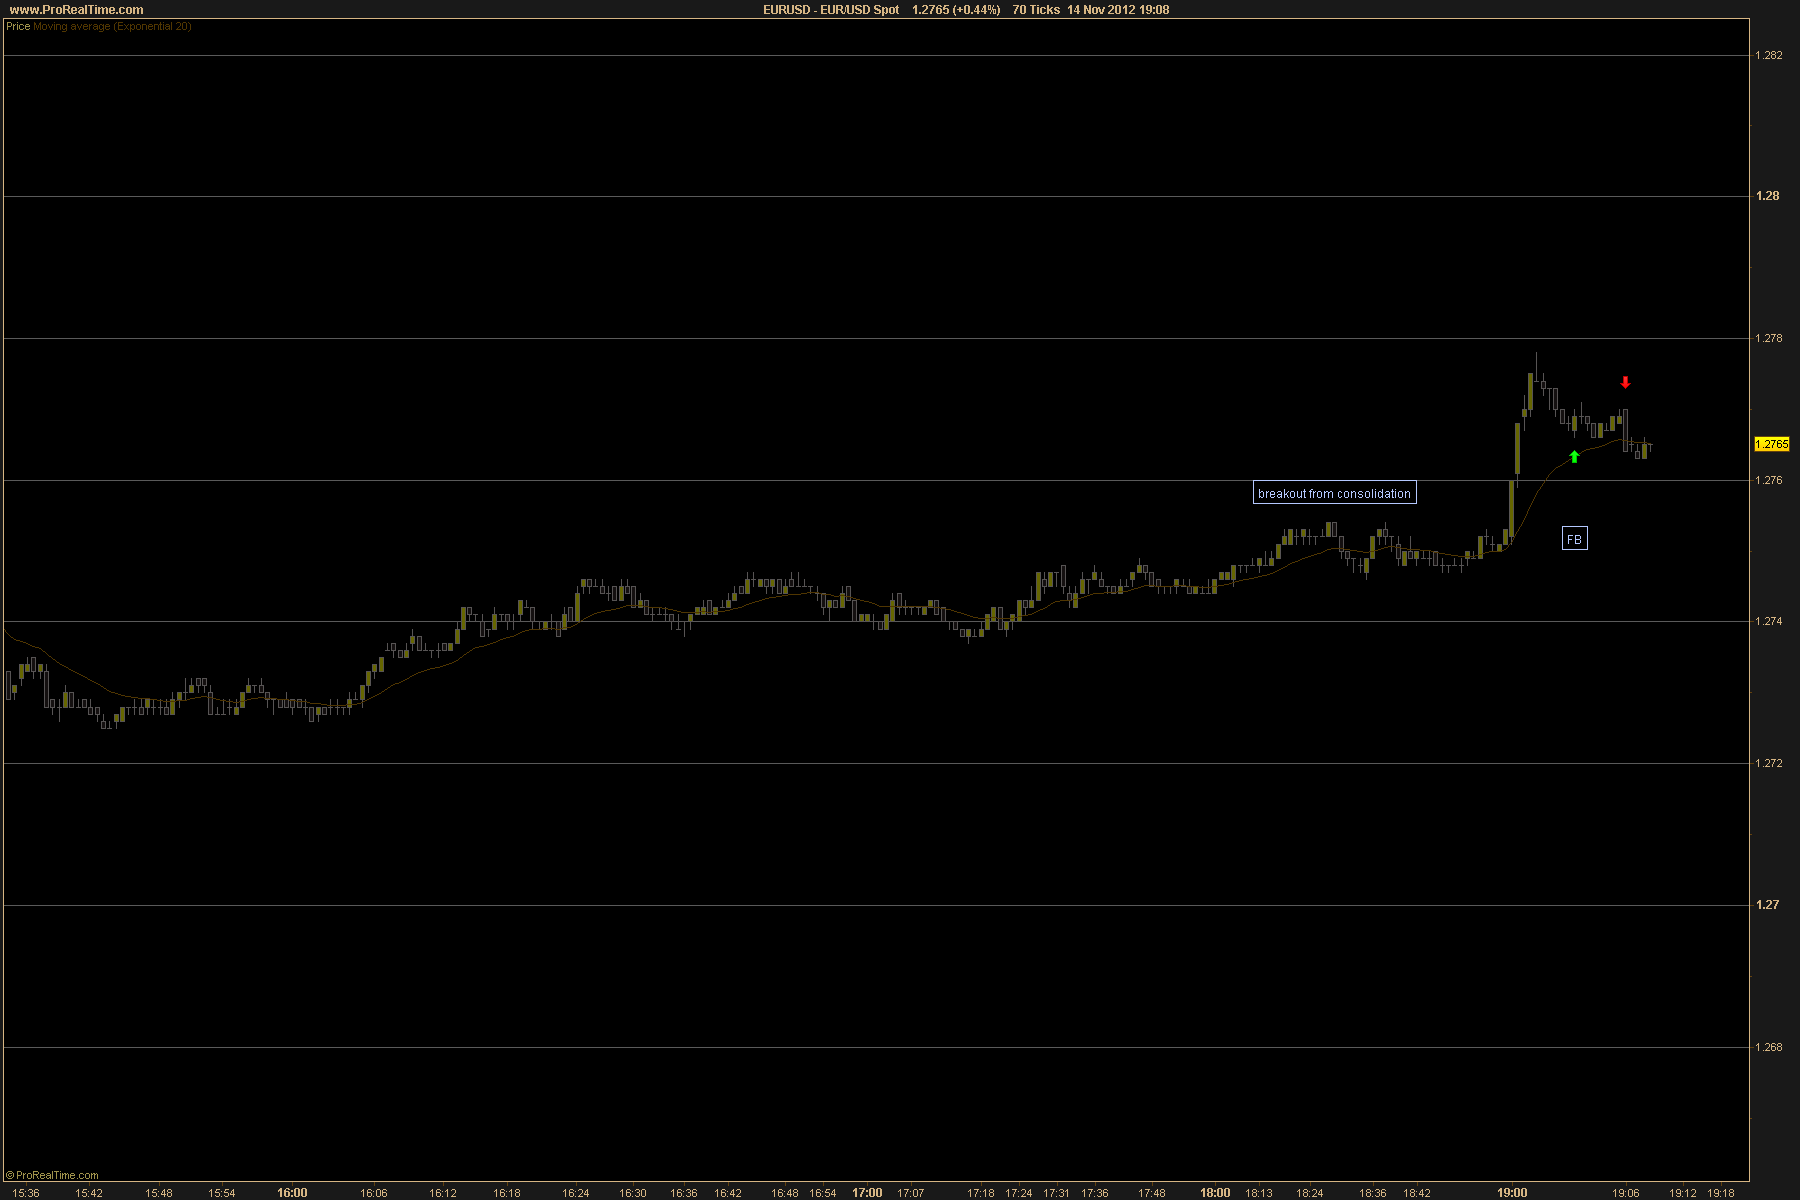Click the 1.28 price axis label

point(1767,196)
